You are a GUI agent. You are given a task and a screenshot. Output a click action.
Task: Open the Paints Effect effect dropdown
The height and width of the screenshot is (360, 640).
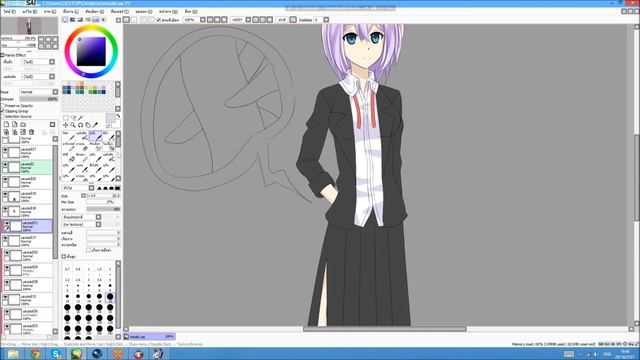(52, 76)
